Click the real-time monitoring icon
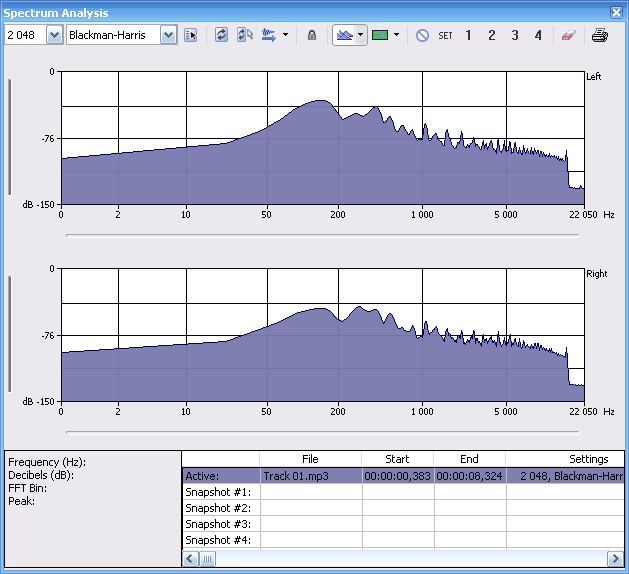The width and height of the screenshot is (629, 574). (x=268, y=35)
